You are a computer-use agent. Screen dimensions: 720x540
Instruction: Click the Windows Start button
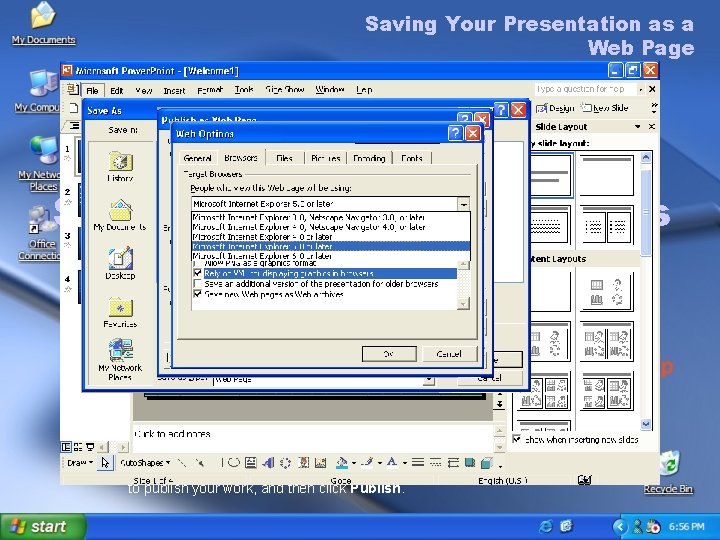43,526
